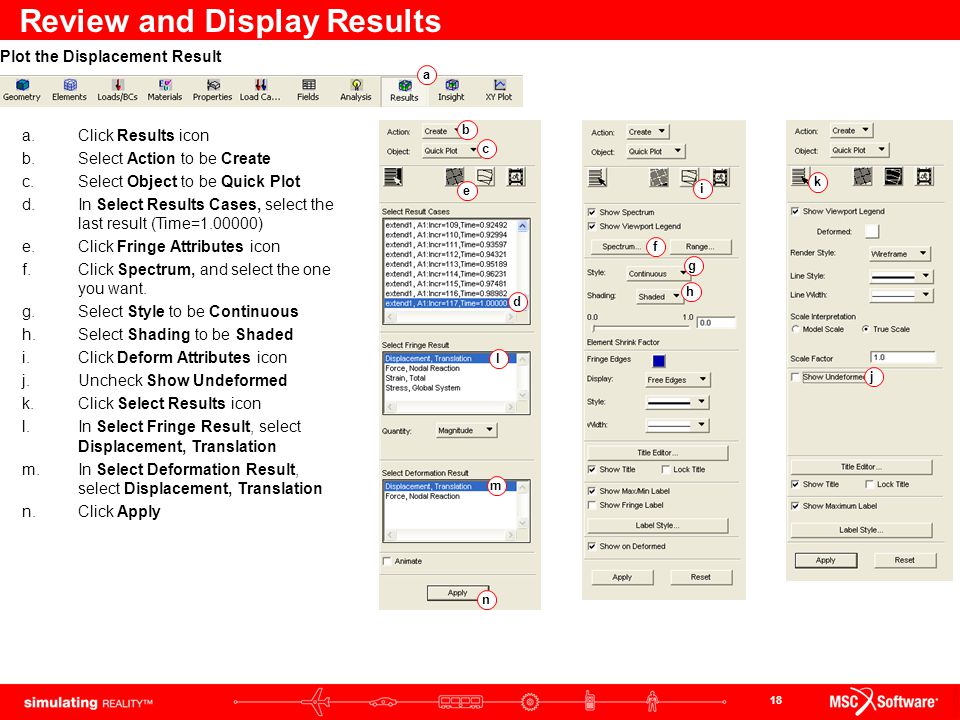Open the Fields application icon
This screenshot has width=960, height=720.
click(308, 91)
